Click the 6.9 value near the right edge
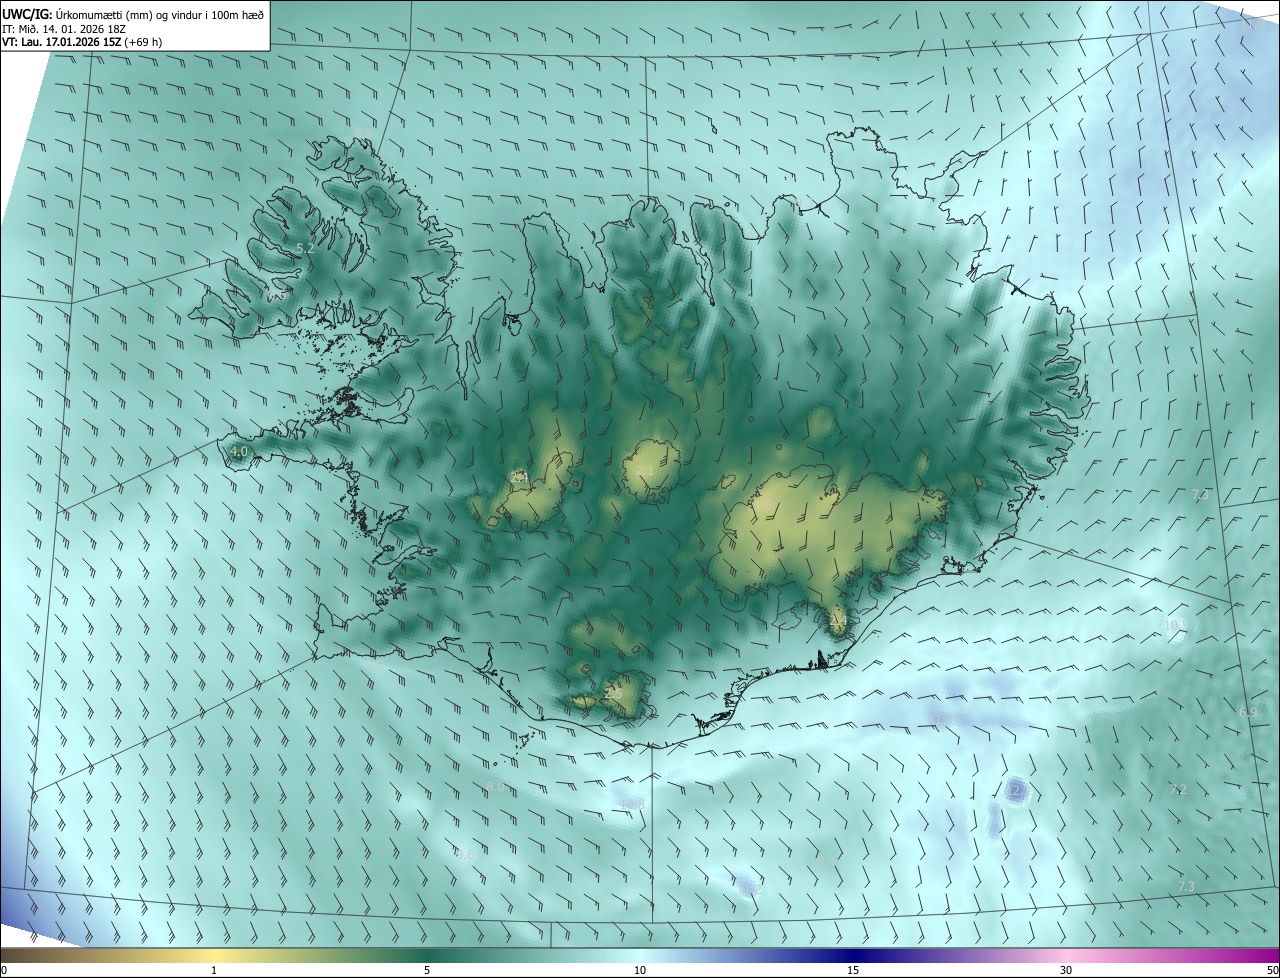 point(1247,712)
